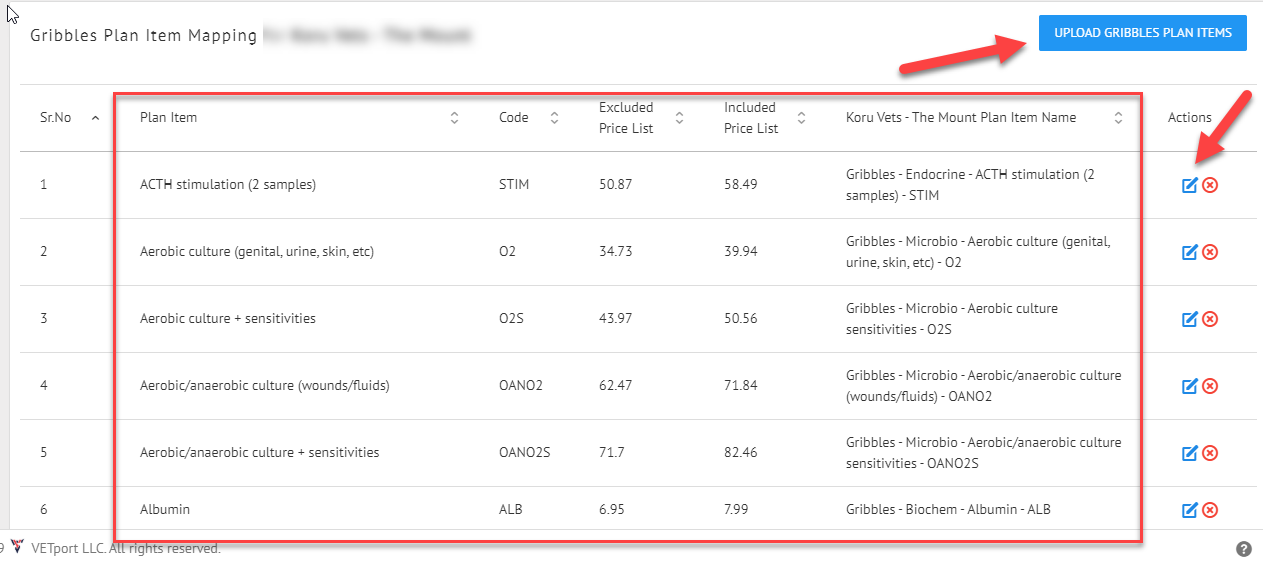The width and height of the screenshot is (1263, 563).
Task: Open the help question mark icon
Action: coord(1244,549)
